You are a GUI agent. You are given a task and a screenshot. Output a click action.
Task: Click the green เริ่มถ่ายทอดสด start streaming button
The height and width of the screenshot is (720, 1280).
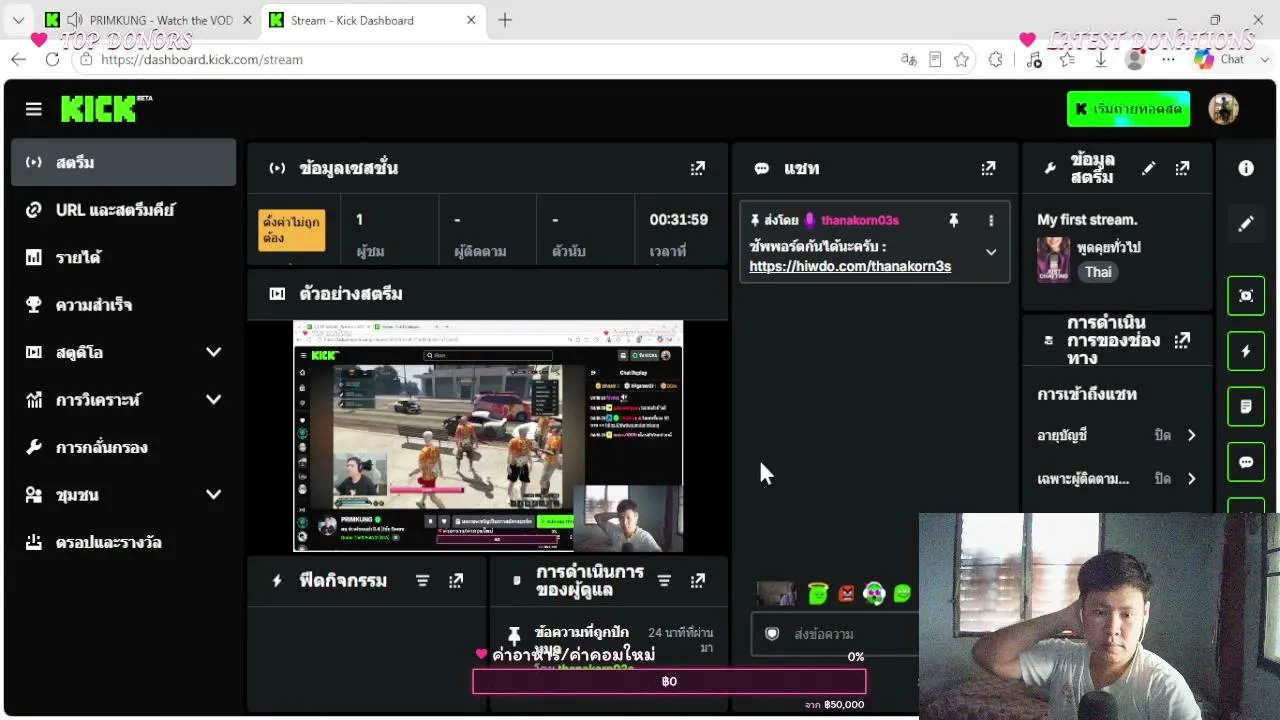(1128, 109)
